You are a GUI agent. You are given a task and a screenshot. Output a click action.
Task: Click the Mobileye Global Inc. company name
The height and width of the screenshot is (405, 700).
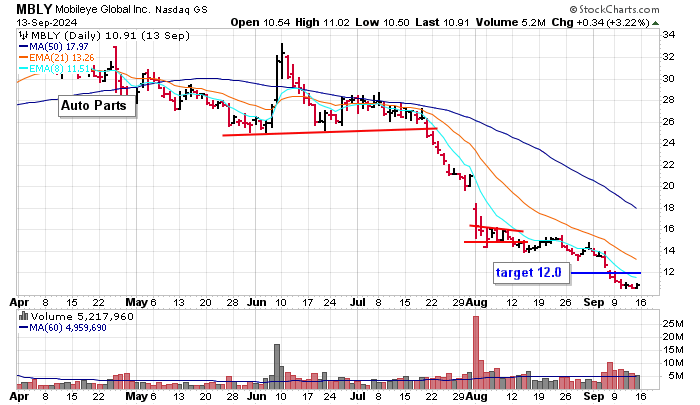tap(103, 9)
